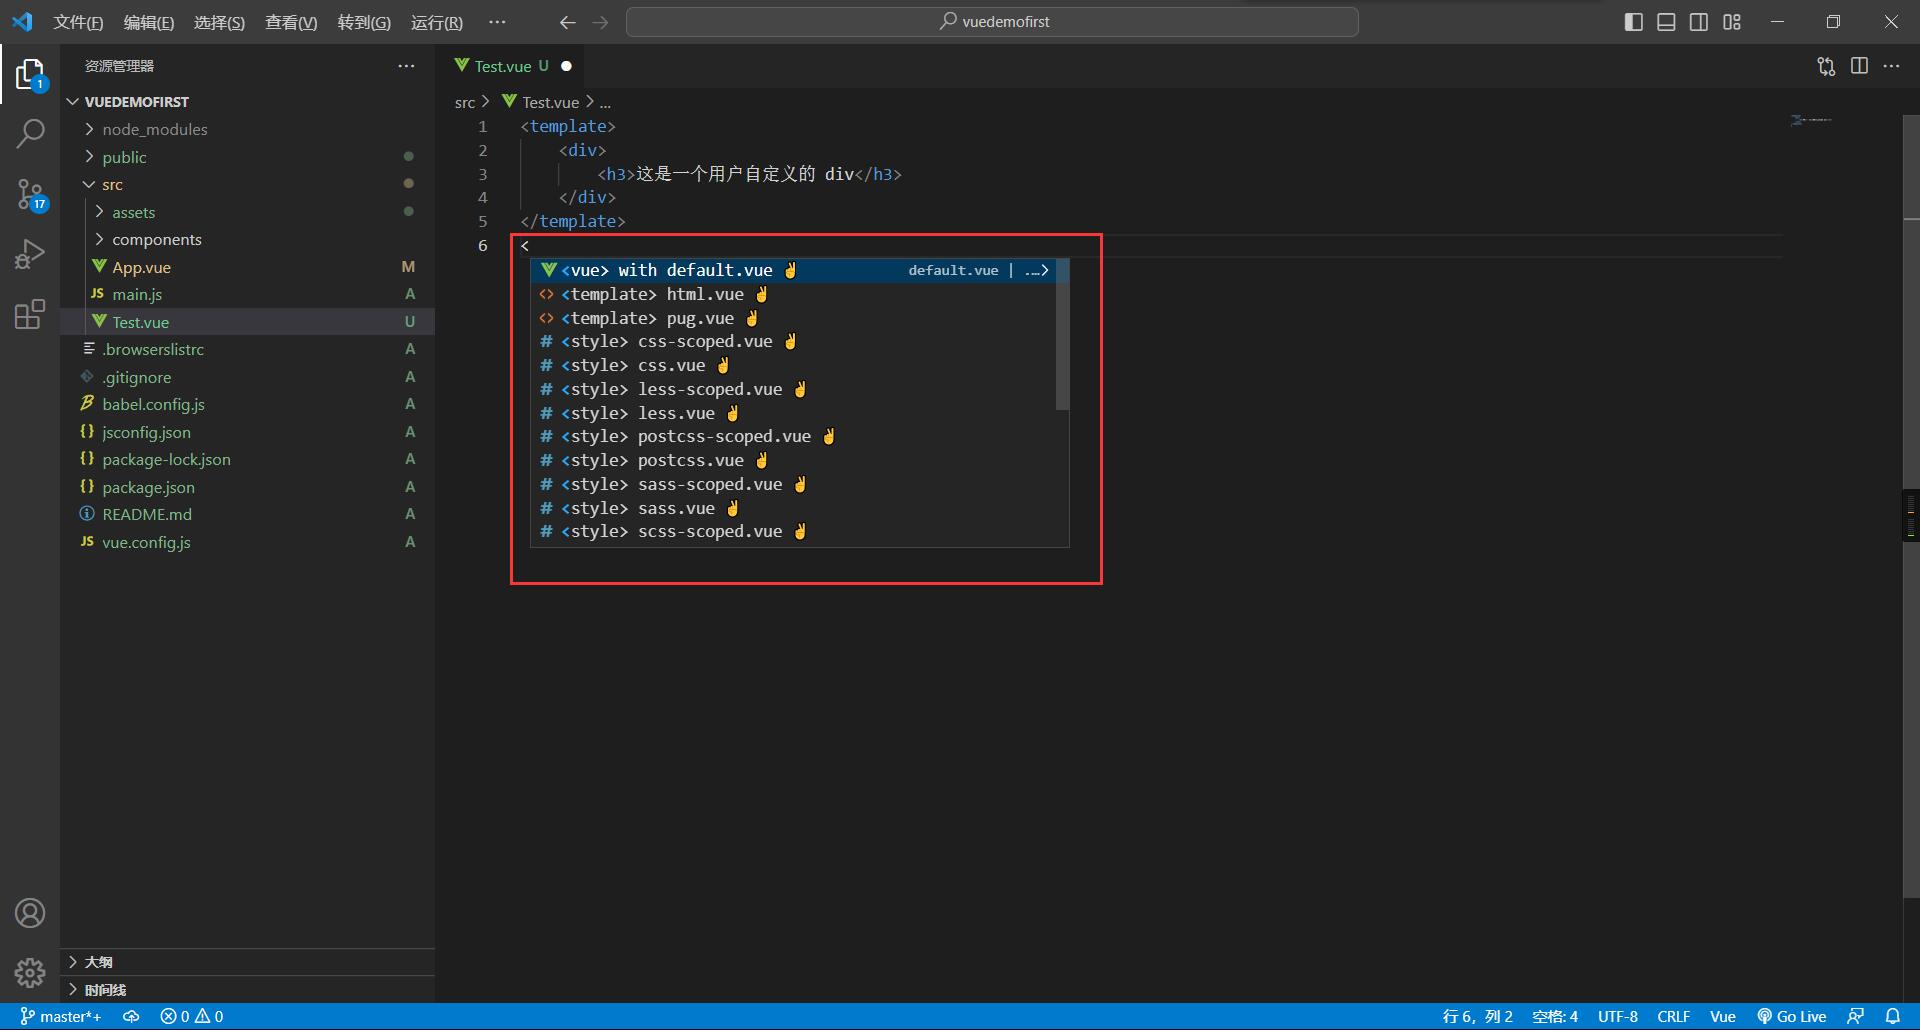Click 行 6, 列 2 cursor position

pyautogui.click(x=1477, y=1016)
